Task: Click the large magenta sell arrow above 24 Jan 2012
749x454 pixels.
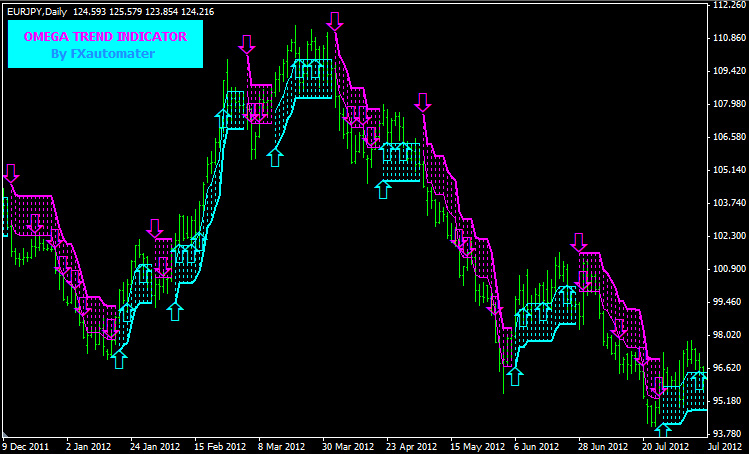Action: click(x=155, y=228)
